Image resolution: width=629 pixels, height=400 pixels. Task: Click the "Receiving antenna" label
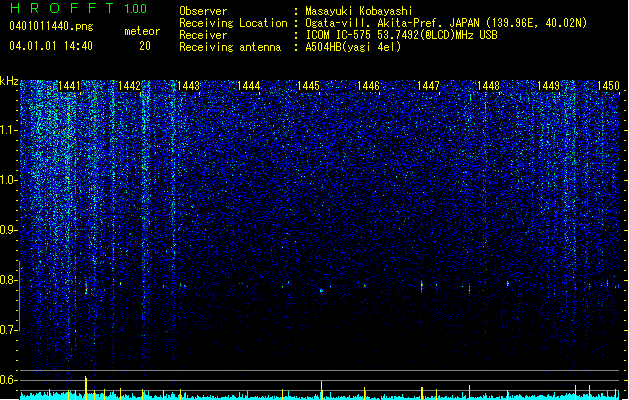pyautogui.click(x=230, y=47)
